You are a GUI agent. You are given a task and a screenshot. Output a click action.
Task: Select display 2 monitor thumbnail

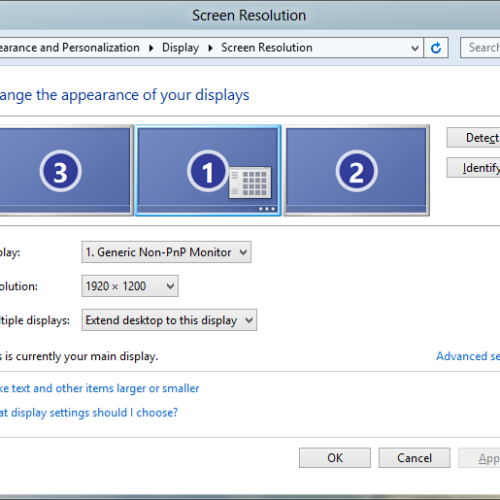point(356,171)
